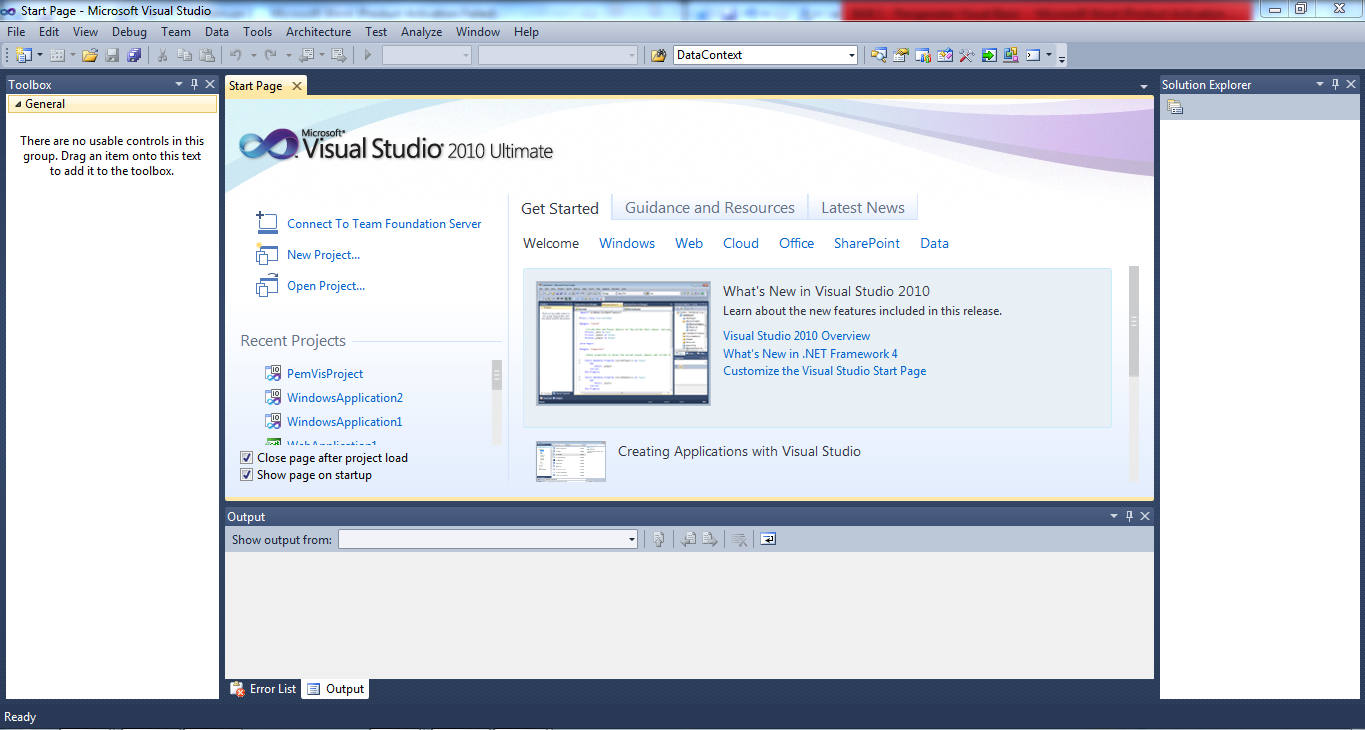Click the 'Connect To Team Foundation Server' link

tap(383, 224)
